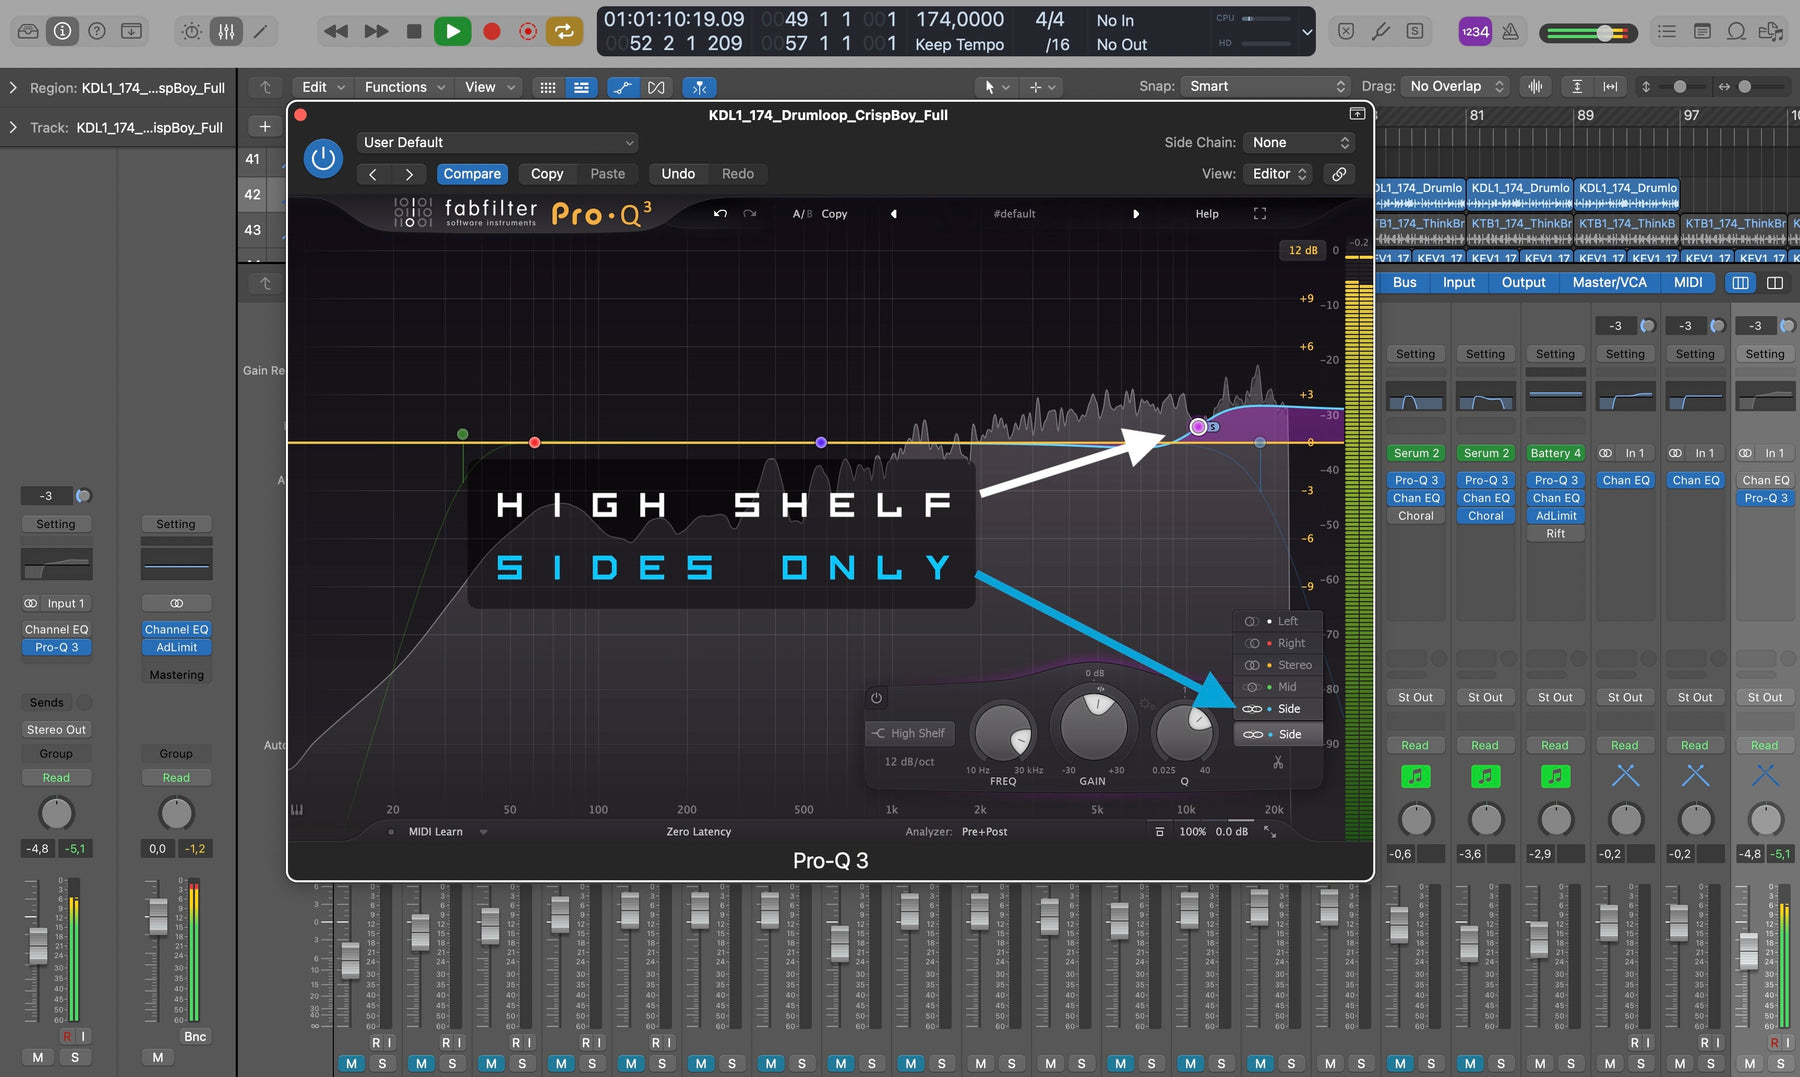Click the band split scissors icon
Screen dimensions: 1800x1077
[x=1278, y=763]
